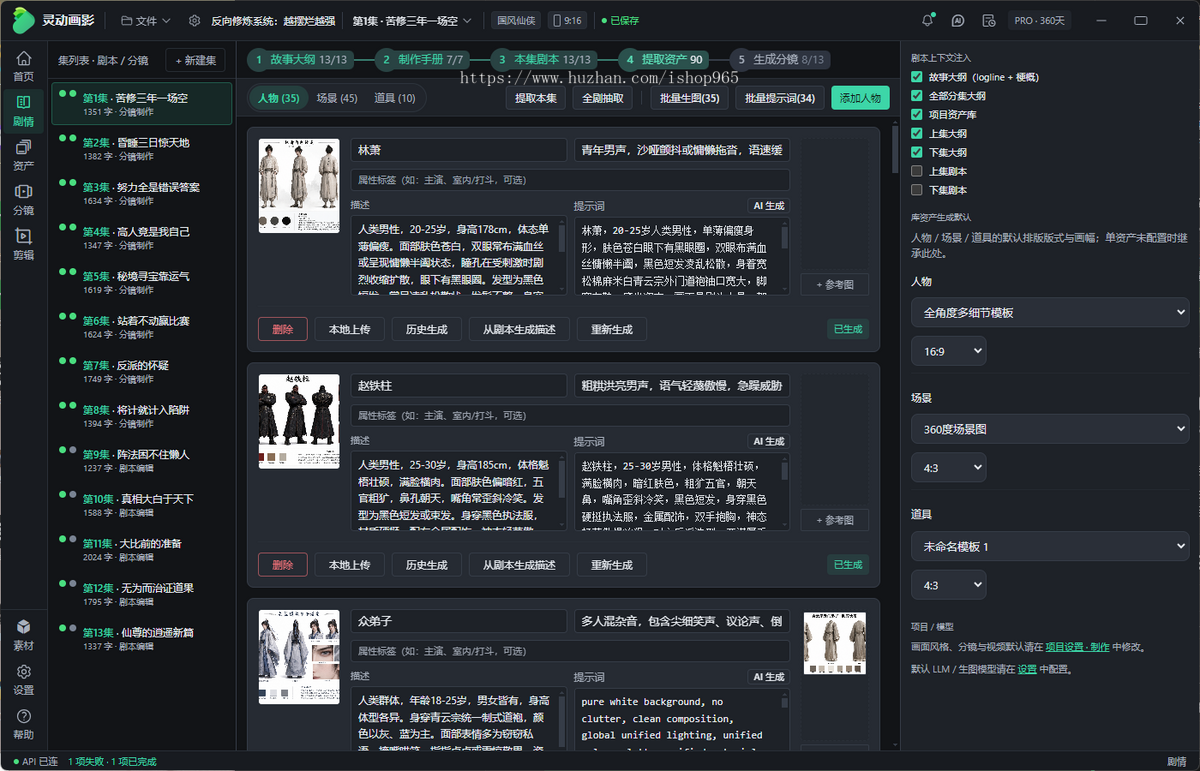The image size is (1200, 771).
Task: Toggle the 故事大纲 (logline + 梗概) checkbox
Action: click(917, 77)
